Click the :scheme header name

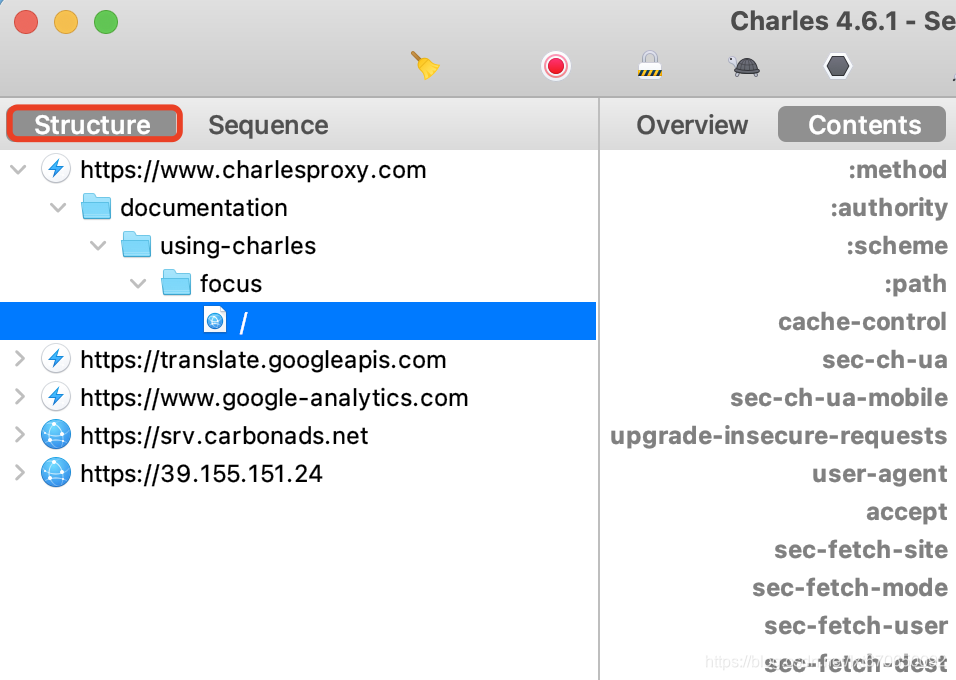[x=897, y=246]
